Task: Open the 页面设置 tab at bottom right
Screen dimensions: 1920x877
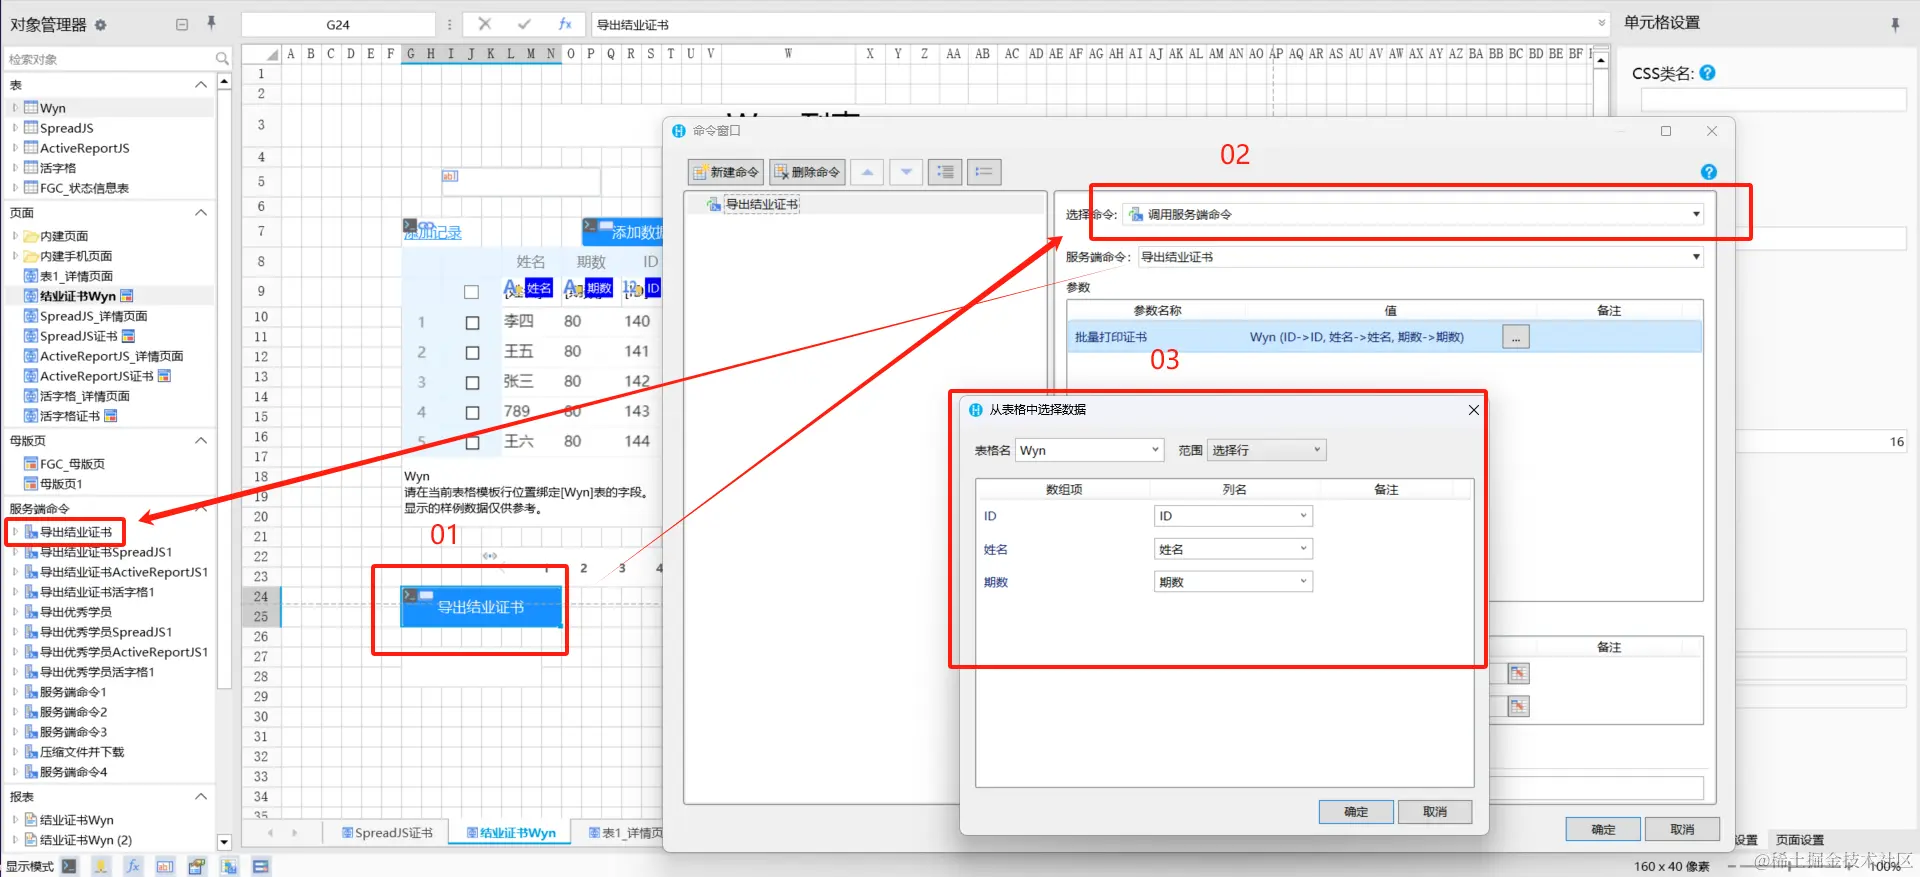Action: coord(1800,840)
